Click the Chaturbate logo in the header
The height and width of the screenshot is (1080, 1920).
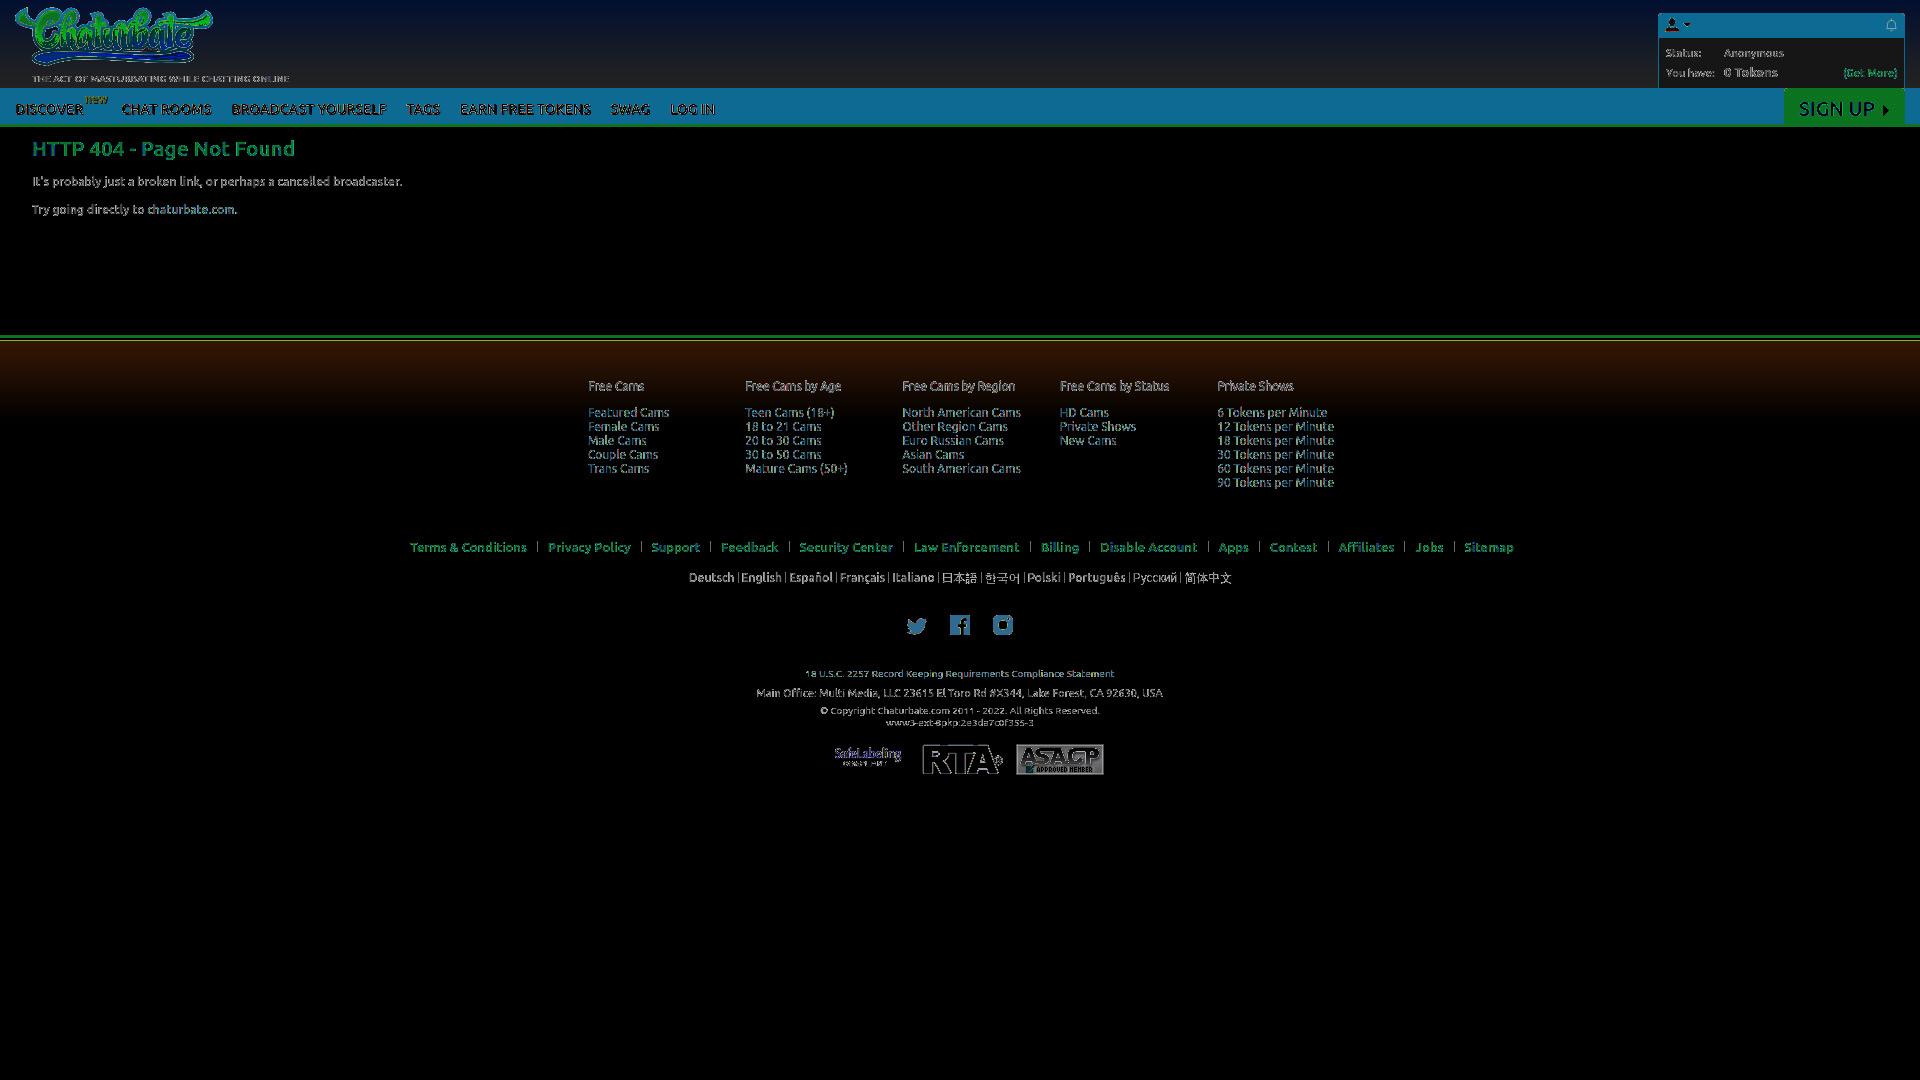pos(113,37)
